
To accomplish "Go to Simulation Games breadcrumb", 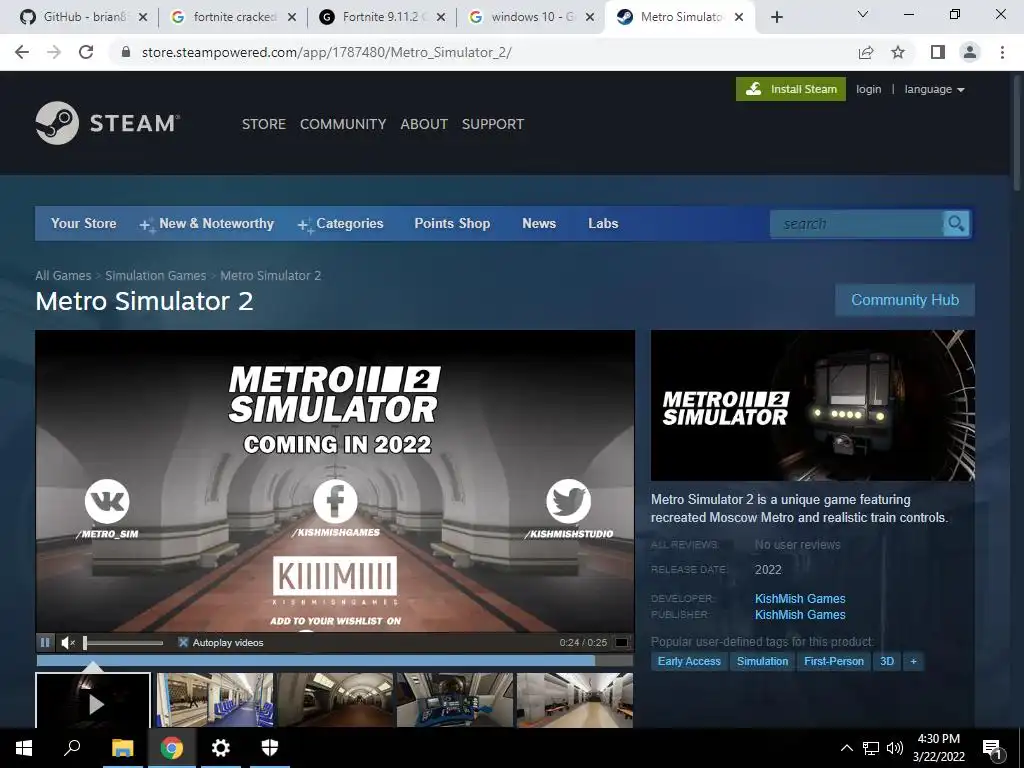I will pyautogui.click(x=155, y=276).
